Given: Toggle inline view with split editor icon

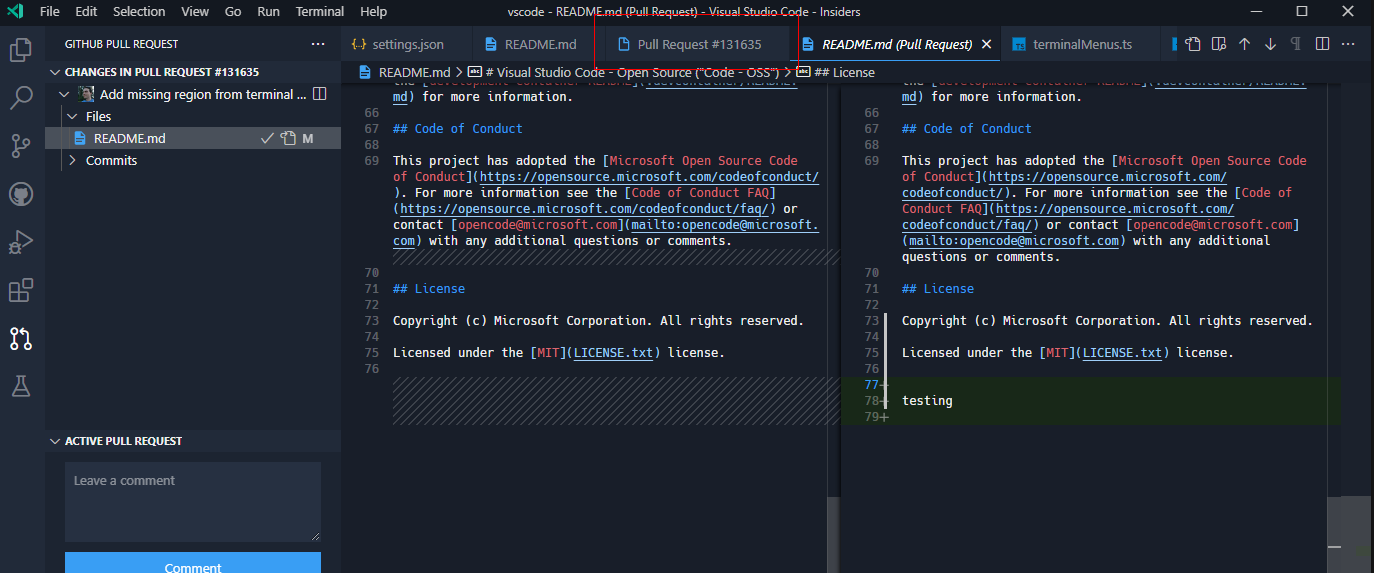Looking at the screenshot, I should tap(1322, 44).
